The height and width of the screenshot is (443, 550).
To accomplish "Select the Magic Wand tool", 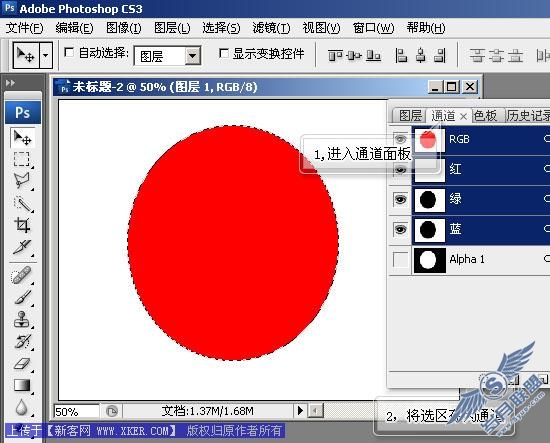I will pos(22,203).
